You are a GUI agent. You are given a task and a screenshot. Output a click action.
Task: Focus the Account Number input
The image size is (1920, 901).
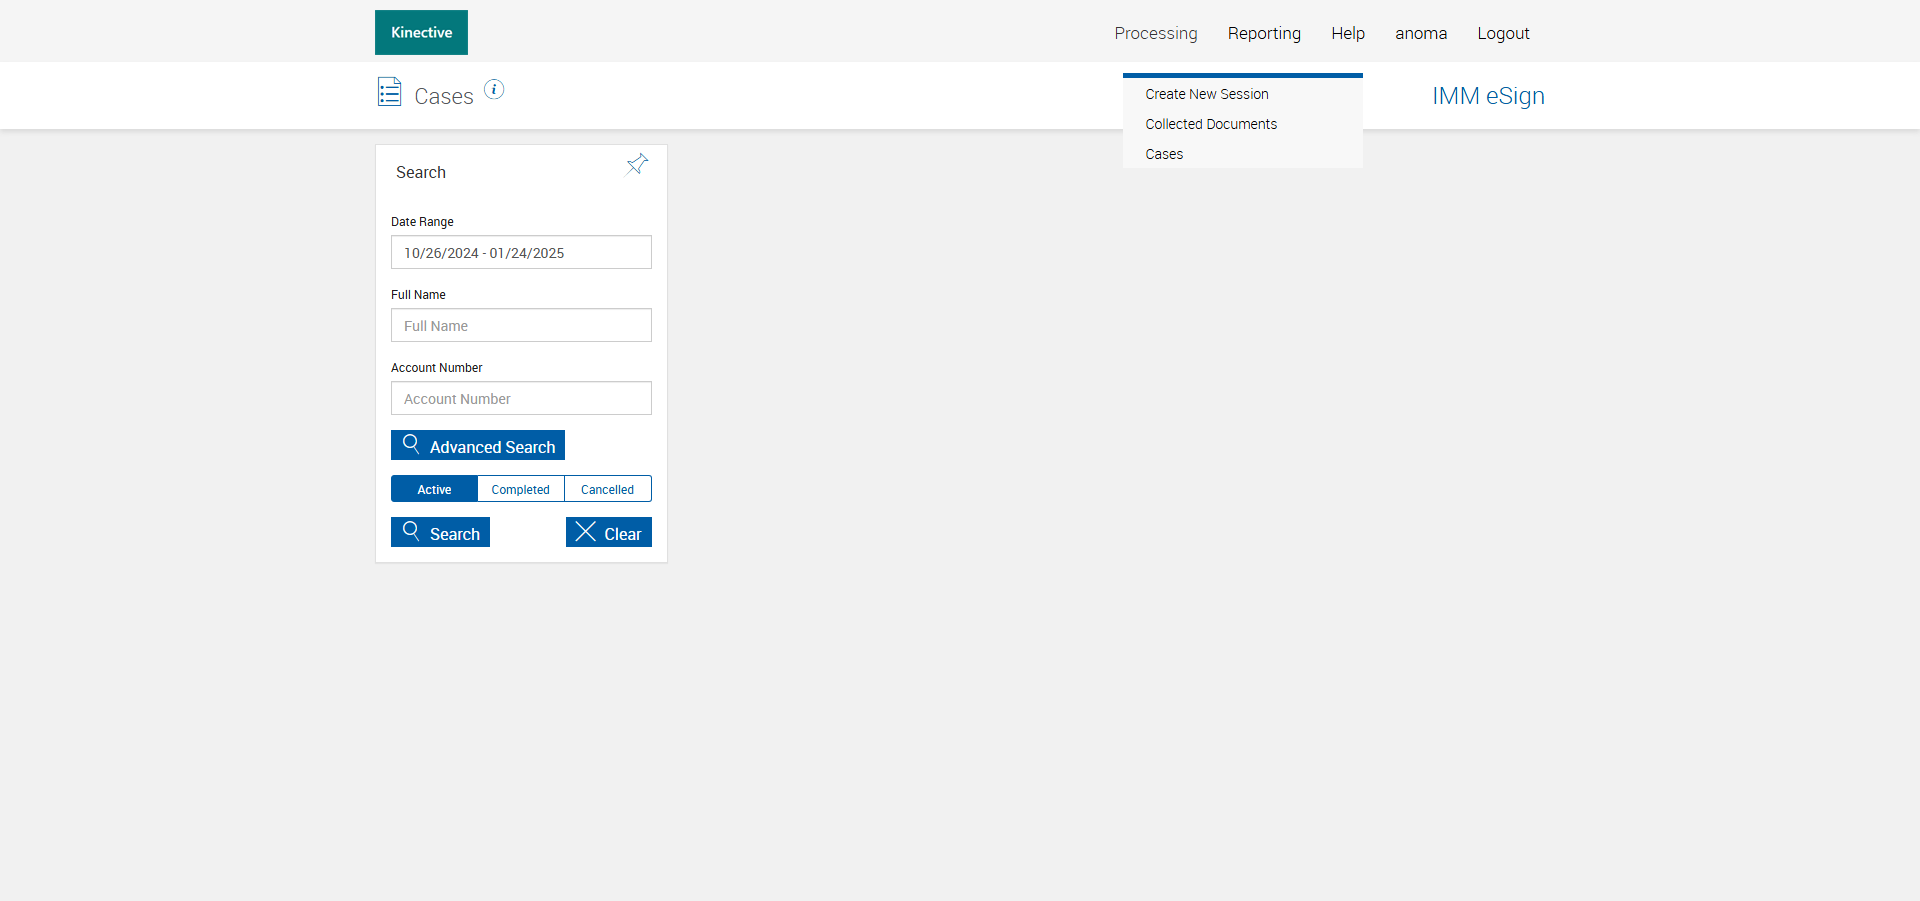coord(521,398)
